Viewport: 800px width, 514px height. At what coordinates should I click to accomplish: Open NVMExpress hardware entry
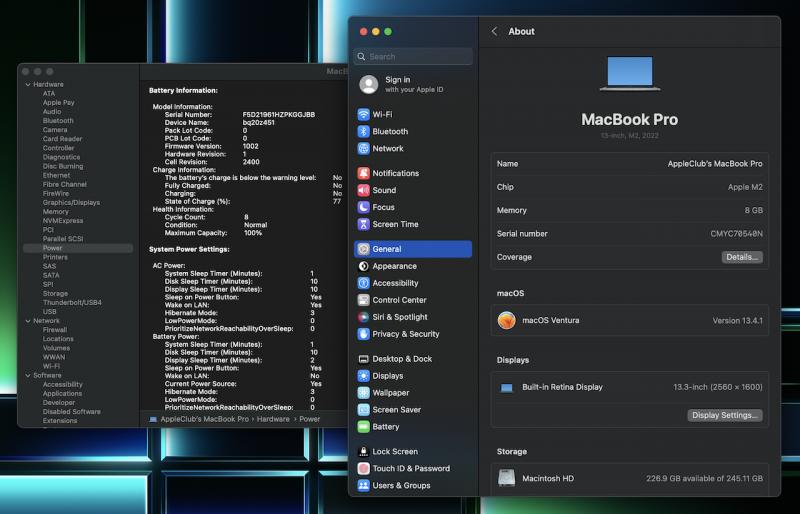(63, 221)
